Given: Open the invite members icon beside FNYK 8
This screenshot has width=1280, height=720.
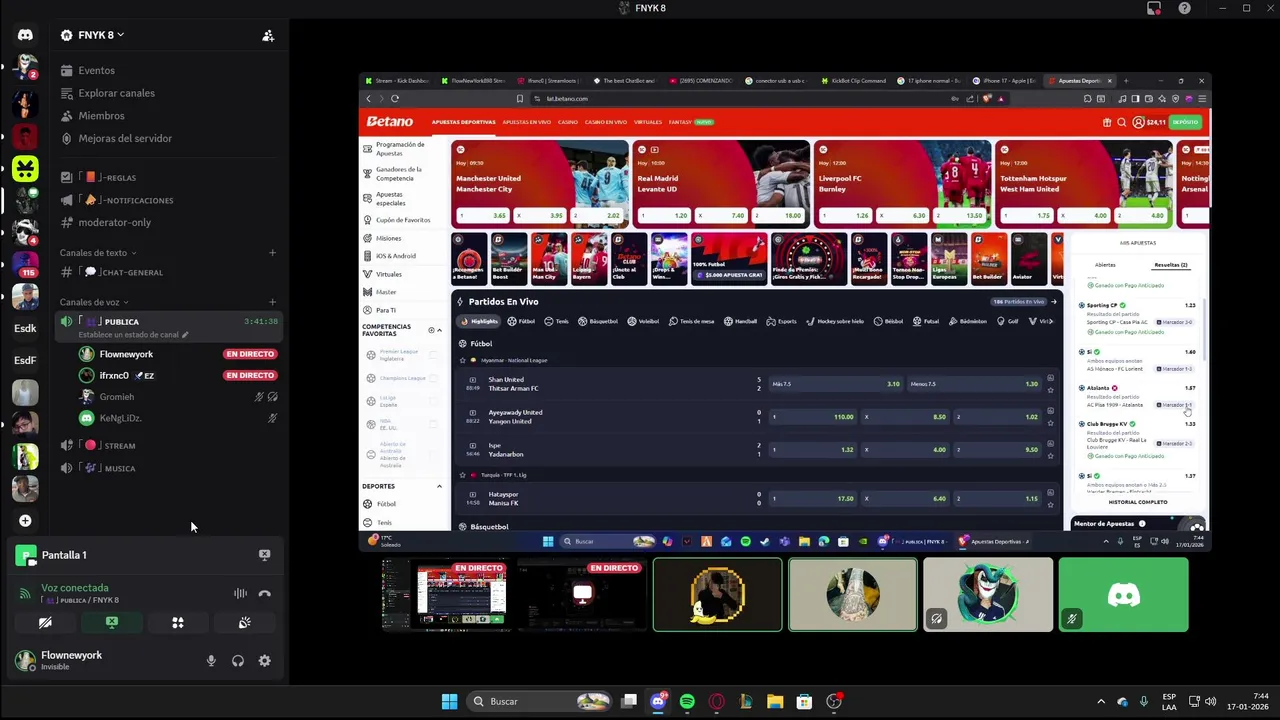Looking at the screenshot, I should [x=268, y=35].
